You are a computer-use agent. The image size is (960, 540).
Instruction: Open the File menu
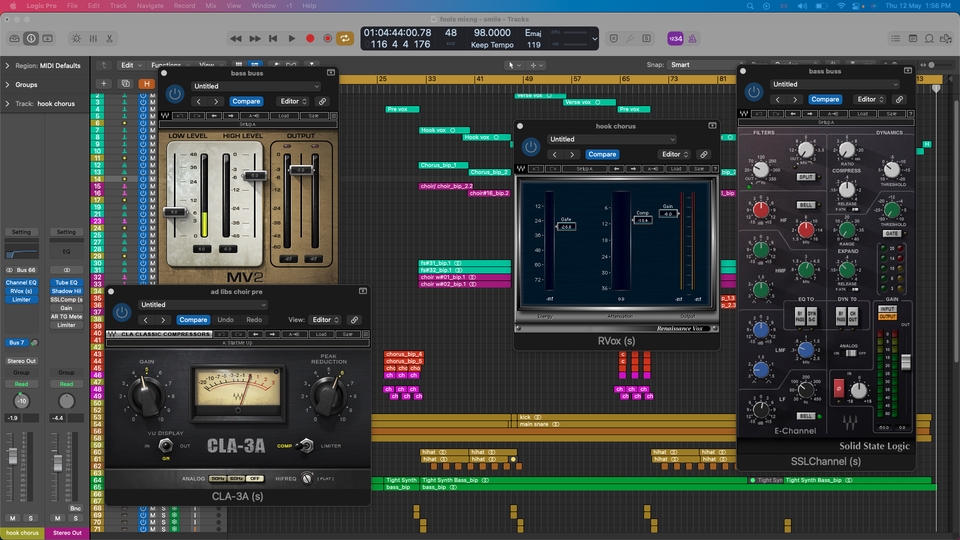(72, 6)
